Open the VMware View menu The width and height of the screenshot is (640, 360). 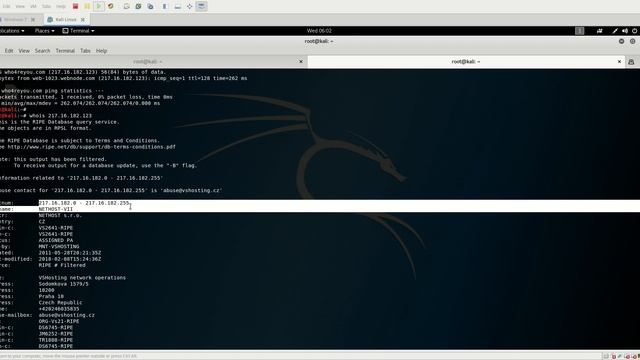20,6
